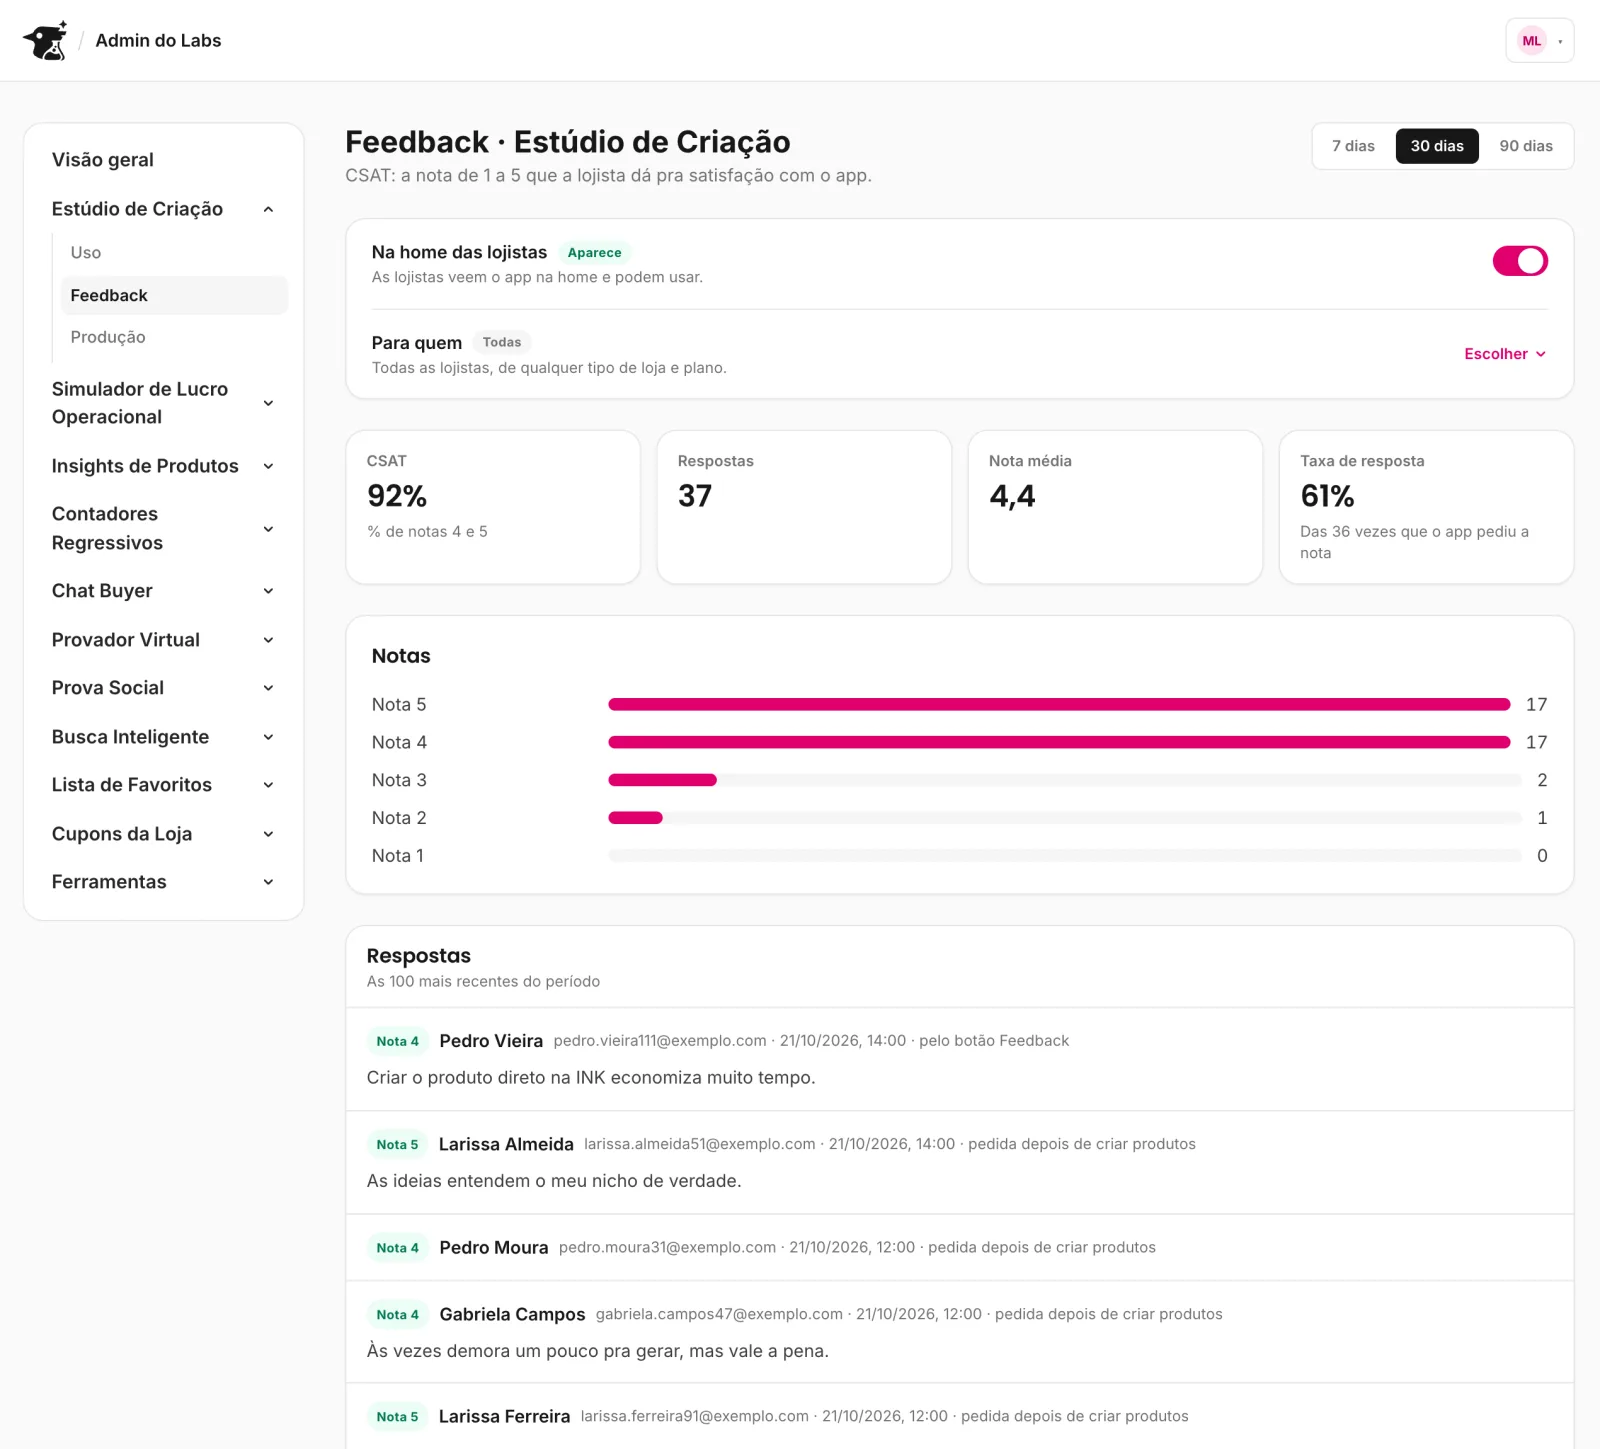Image resolution: width=1600 pixels, height=1449 pixels.
Task: Click Larissa Ferreira's name in responses
Action: pos(504,1417)
